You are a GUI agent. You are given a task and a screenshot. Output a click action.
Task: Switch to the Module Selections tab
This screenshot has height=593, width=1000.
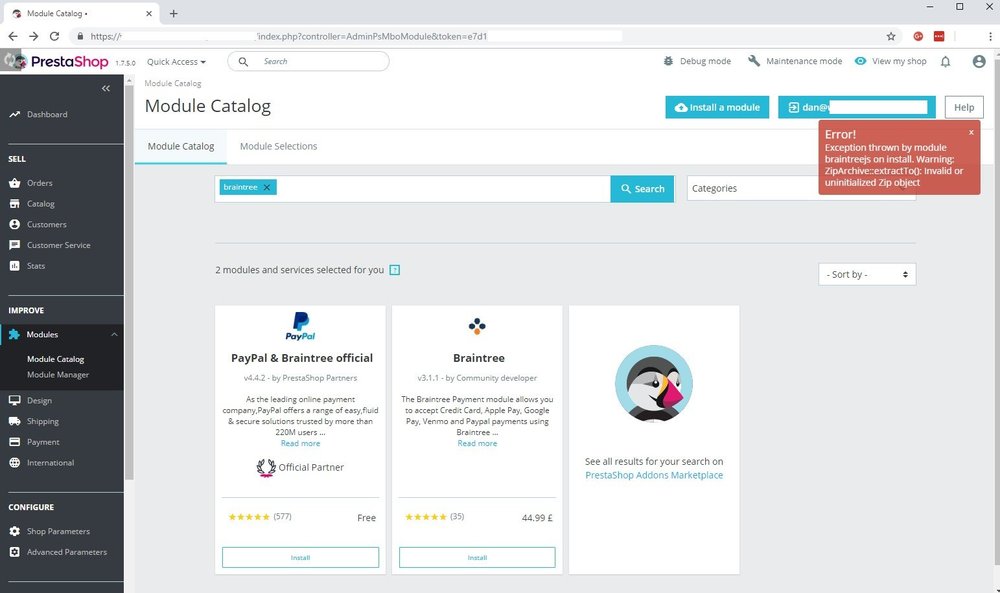(278, 146)
